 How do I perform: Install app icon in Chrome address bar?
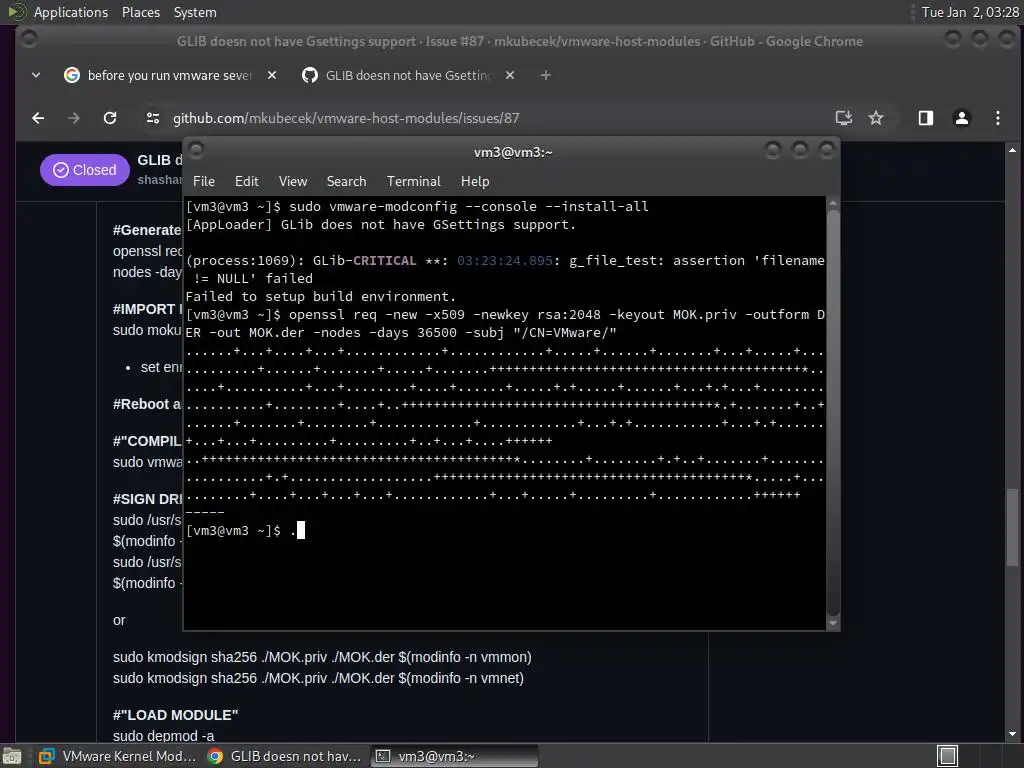click(x=844, y=118)
